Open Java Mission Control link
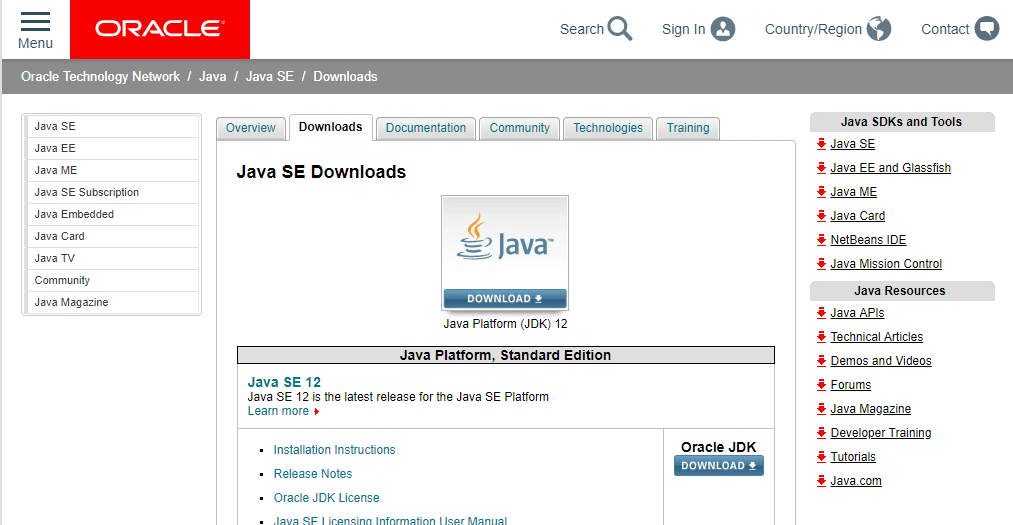This screenshot has width=1013, height=525. point(886,263)
